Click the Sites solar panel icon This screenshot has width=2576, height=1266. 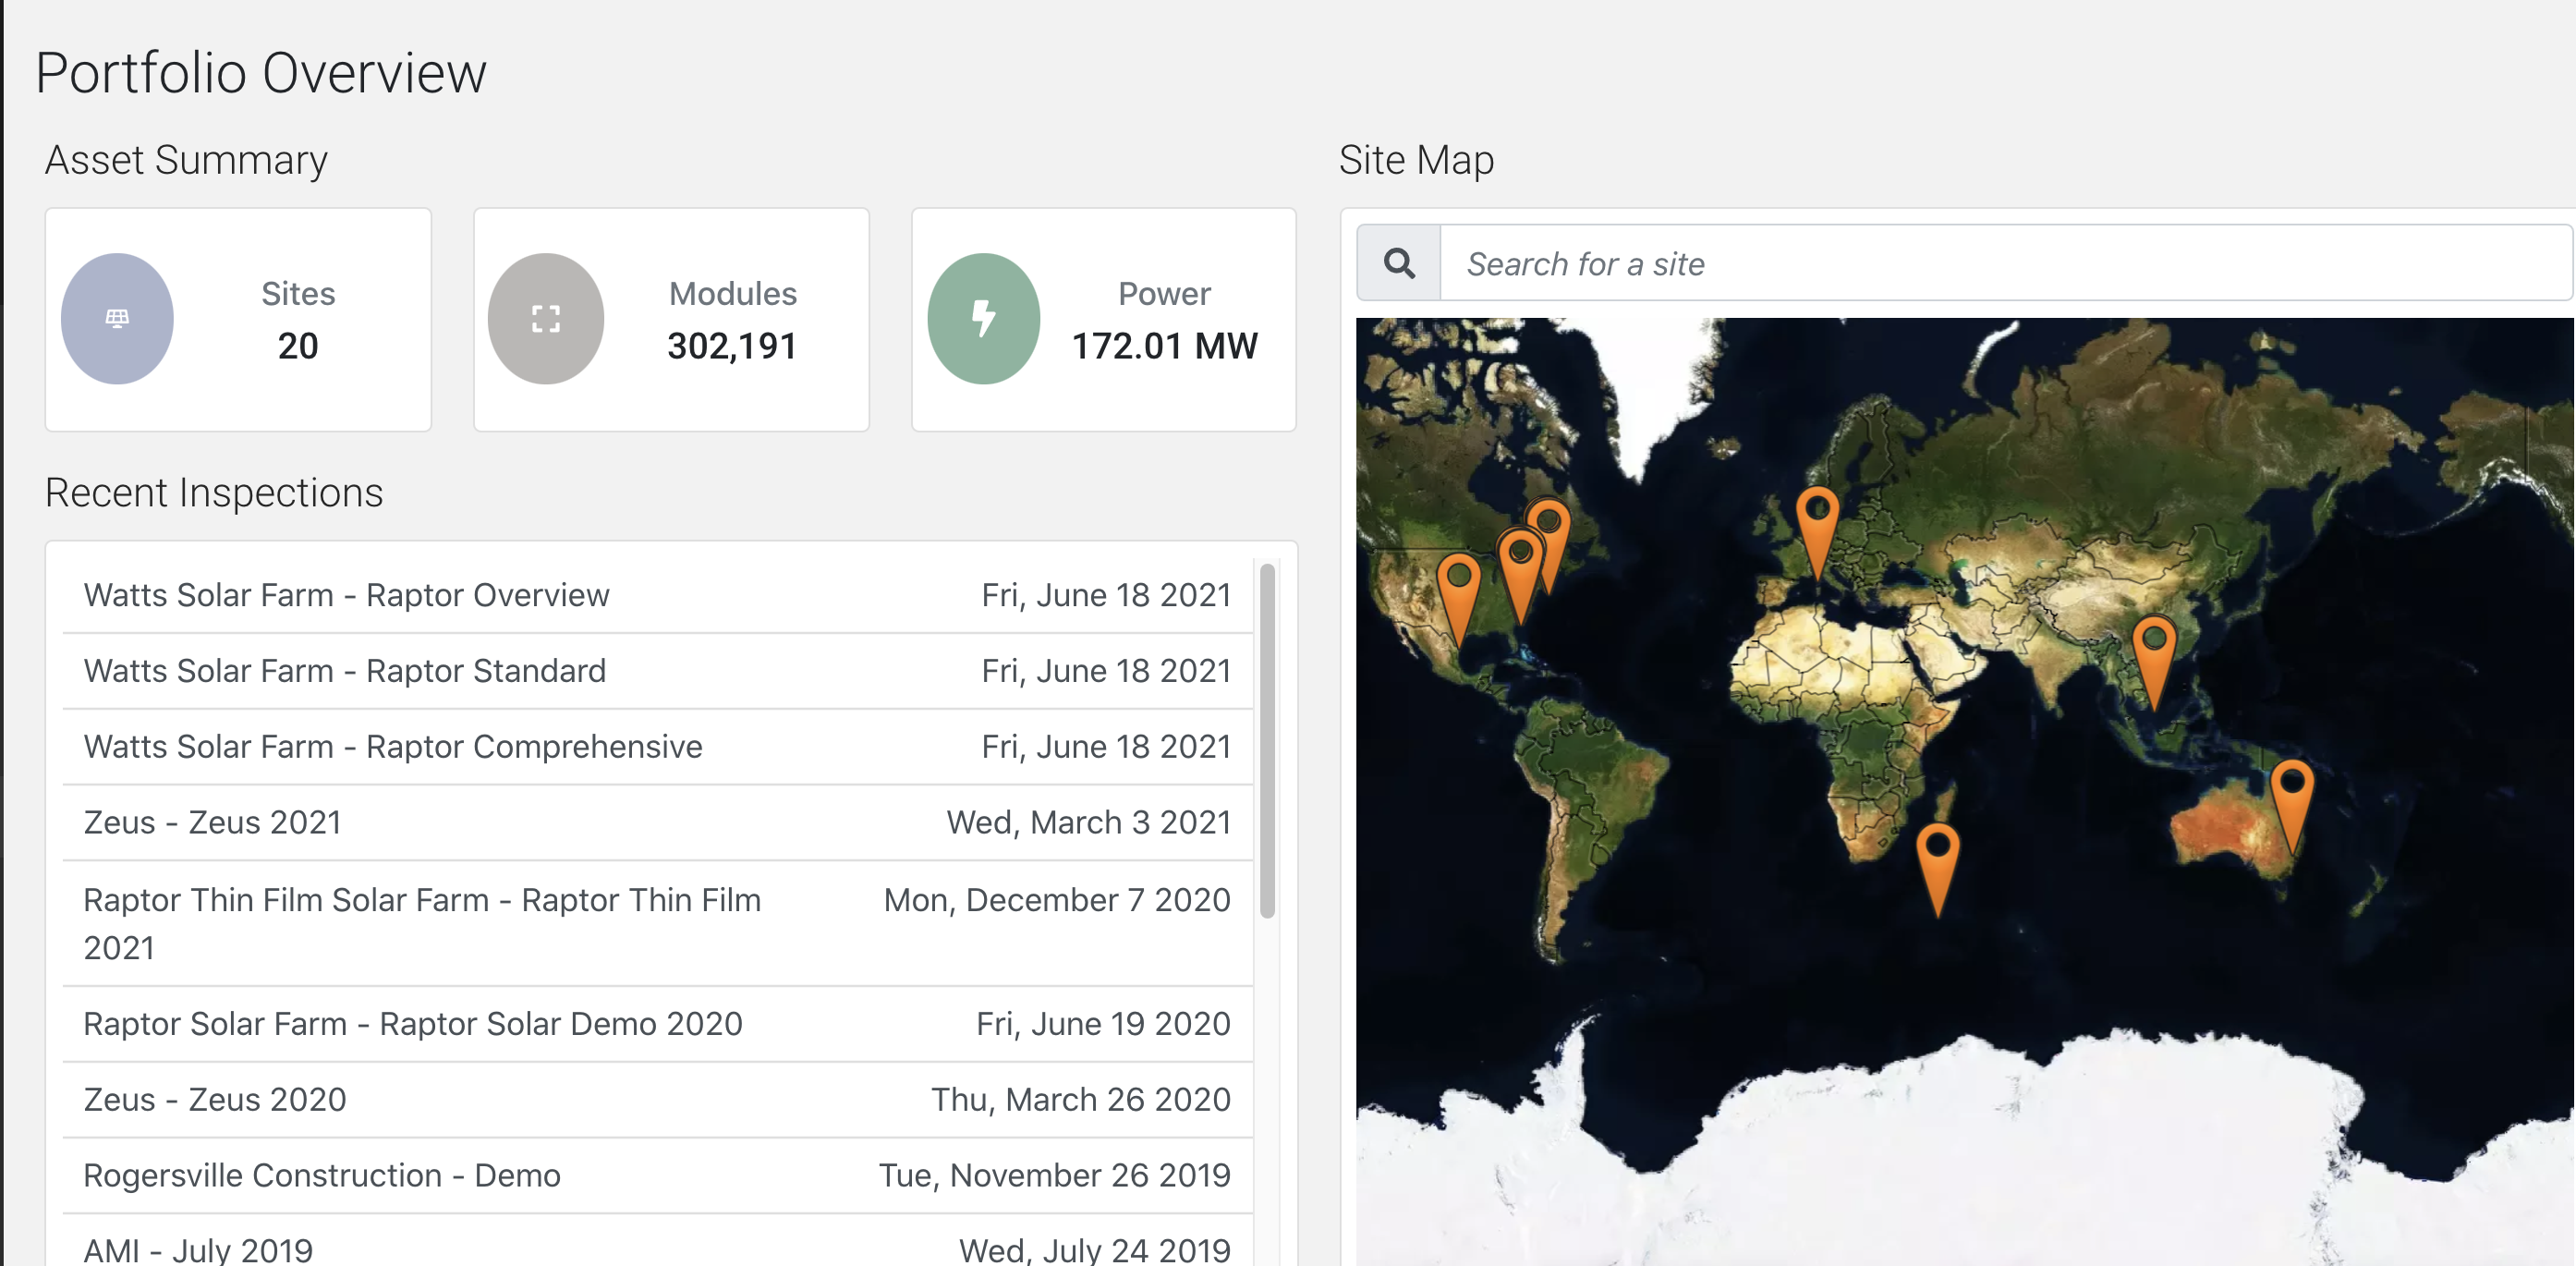[117, 318]
